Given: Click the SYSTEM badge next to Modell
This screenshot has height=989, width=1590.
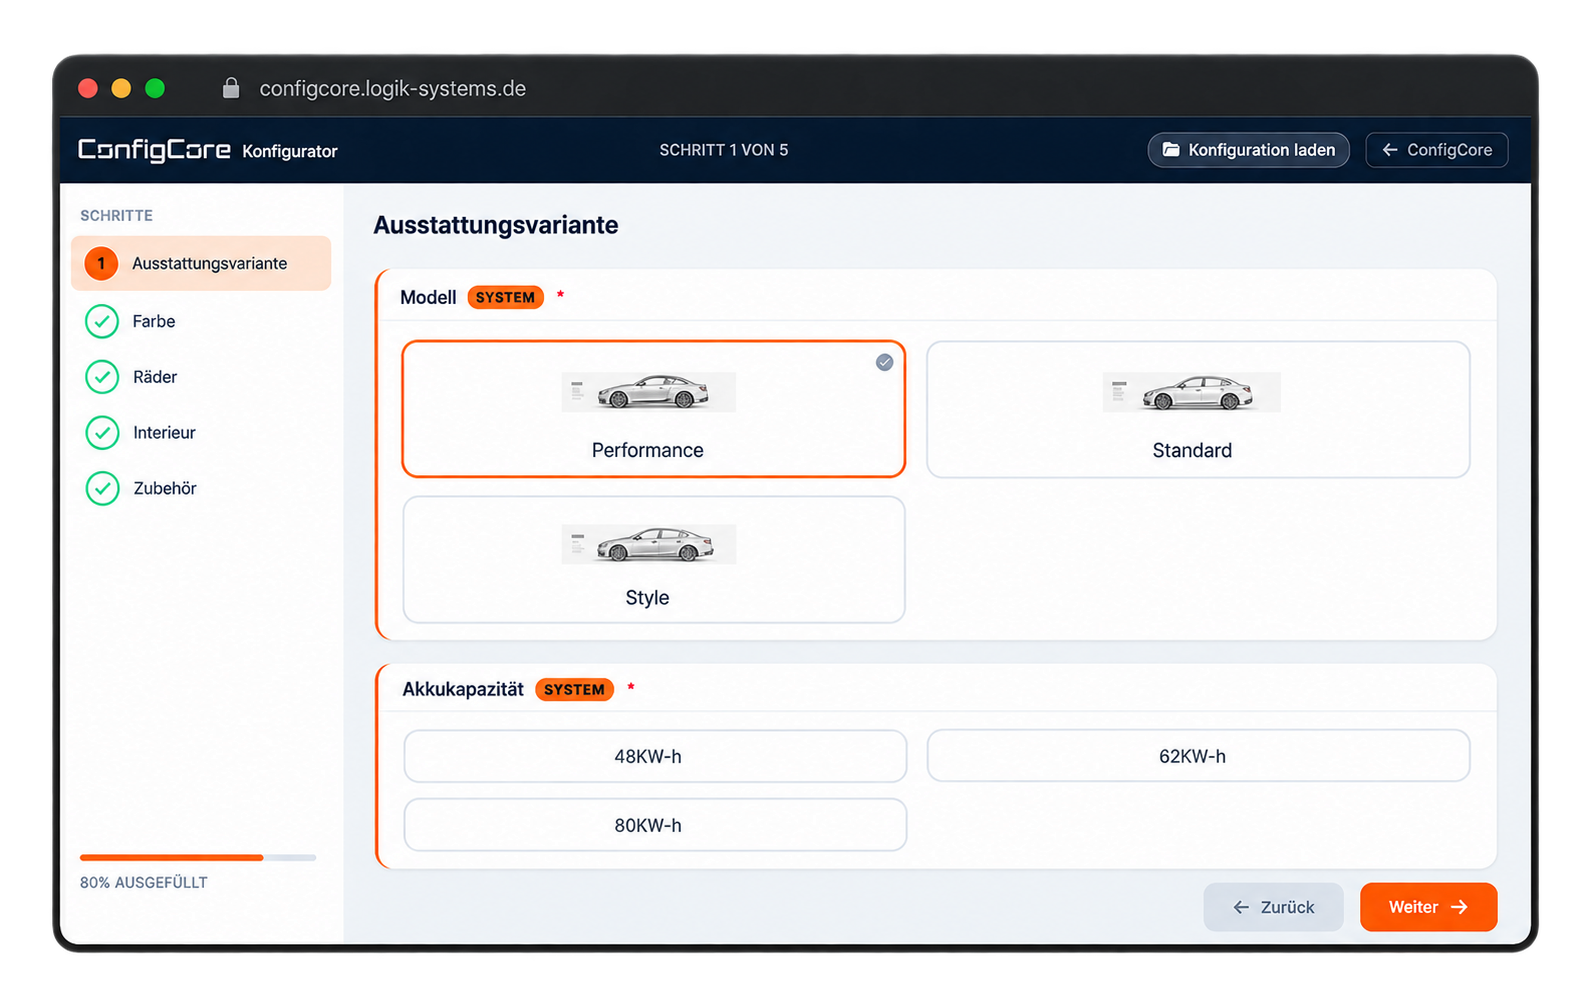Looking at the screenshot, I should coord(505,297).
